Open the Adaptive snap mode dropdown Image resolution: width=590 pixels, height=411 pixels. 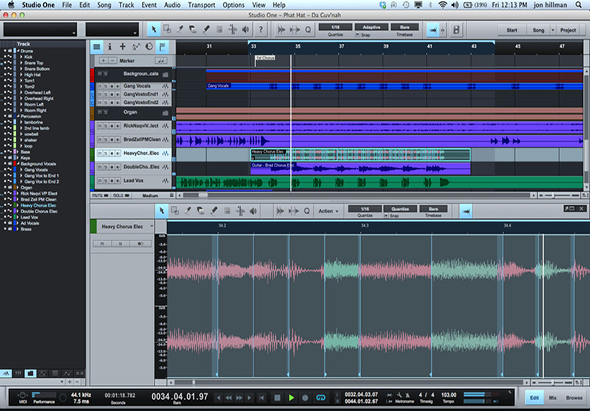pos(371,27)
